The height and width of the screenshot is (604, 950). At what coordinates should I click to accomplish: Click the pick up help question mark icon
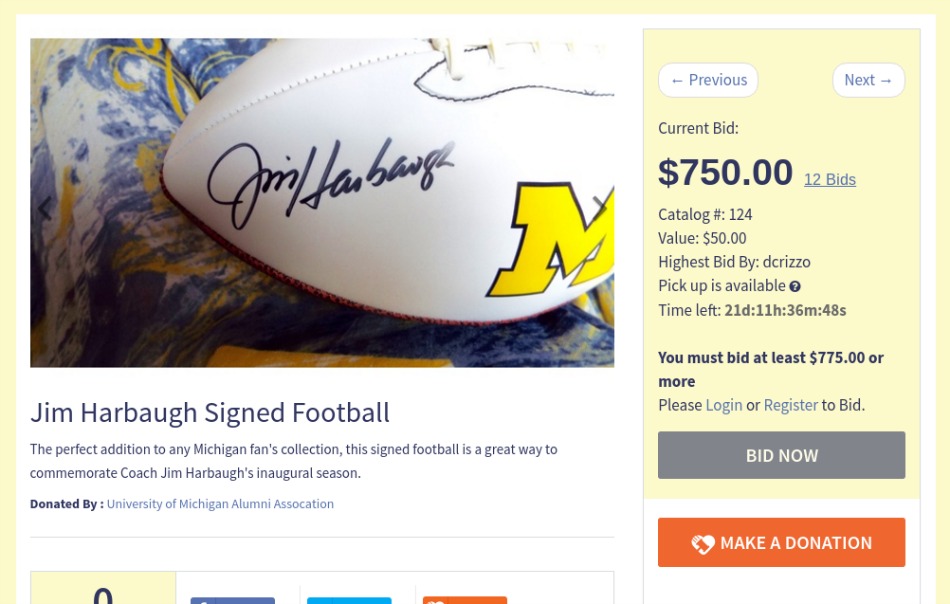tap(795, 287)
